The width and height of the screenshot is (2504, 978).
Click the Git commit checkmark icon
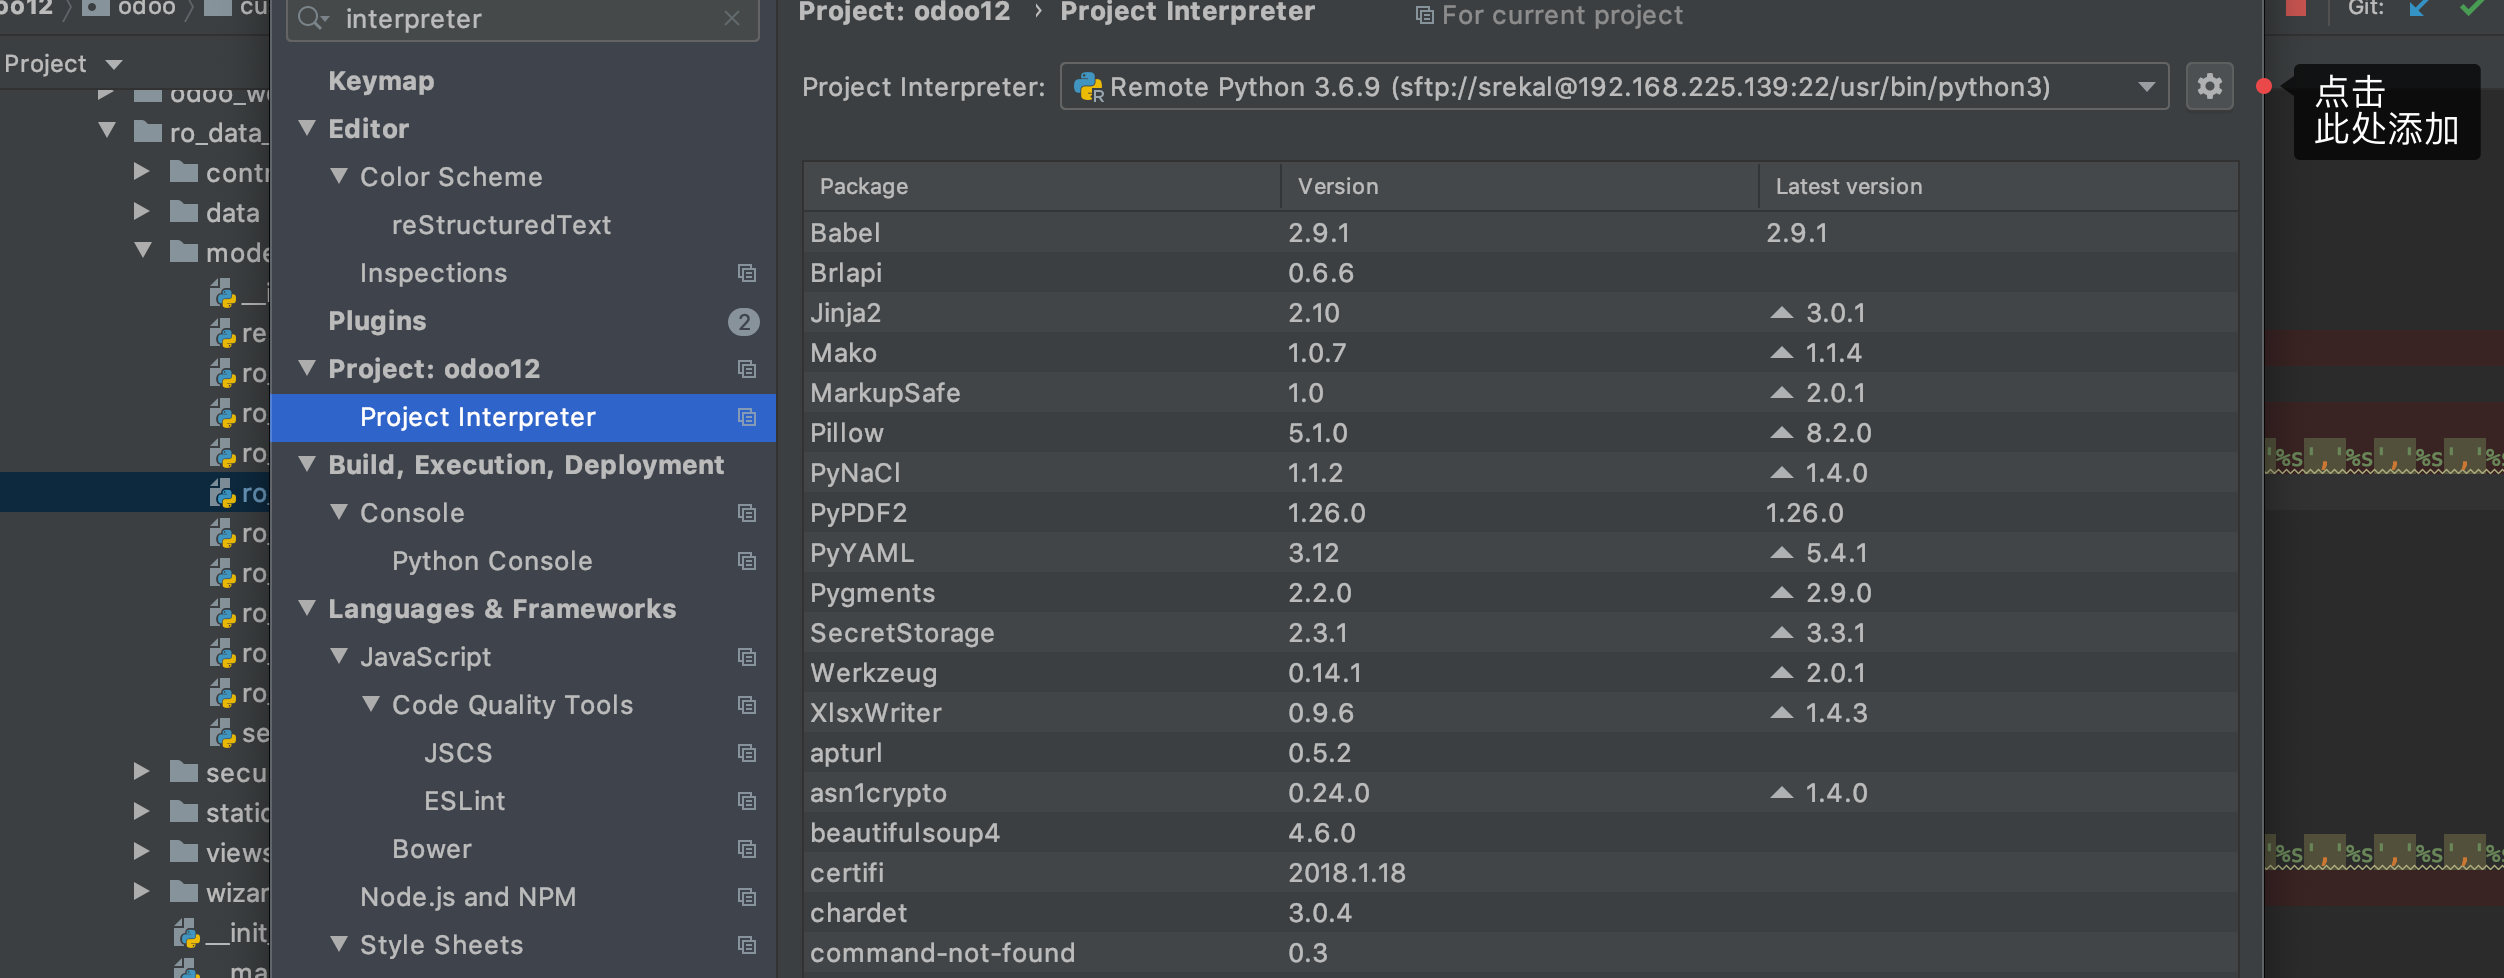pos(2471,9)
